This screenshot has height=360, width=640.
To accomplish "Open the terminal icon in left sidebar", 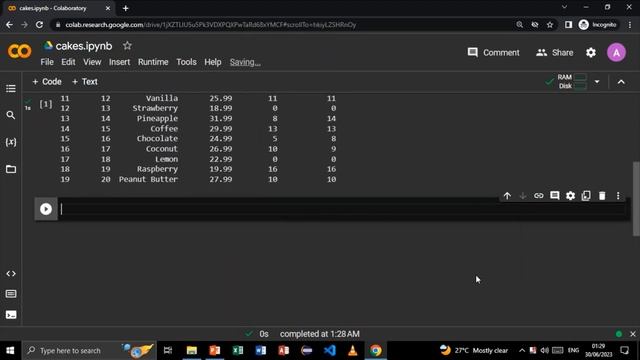I will tap(11, 315).
